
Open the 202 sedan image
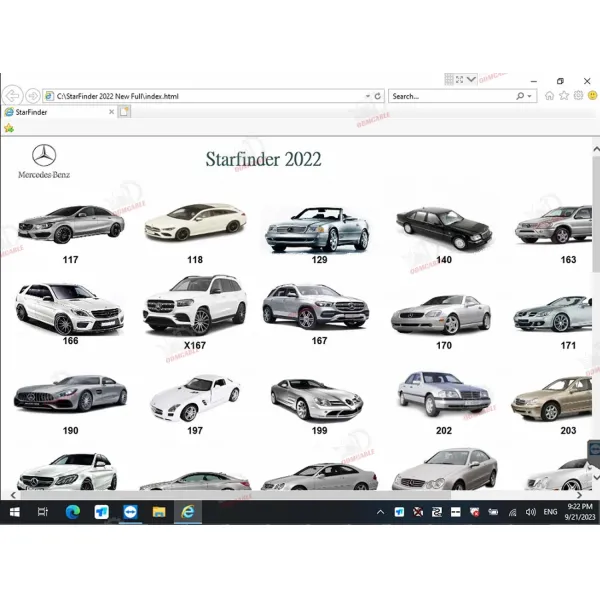444,394
